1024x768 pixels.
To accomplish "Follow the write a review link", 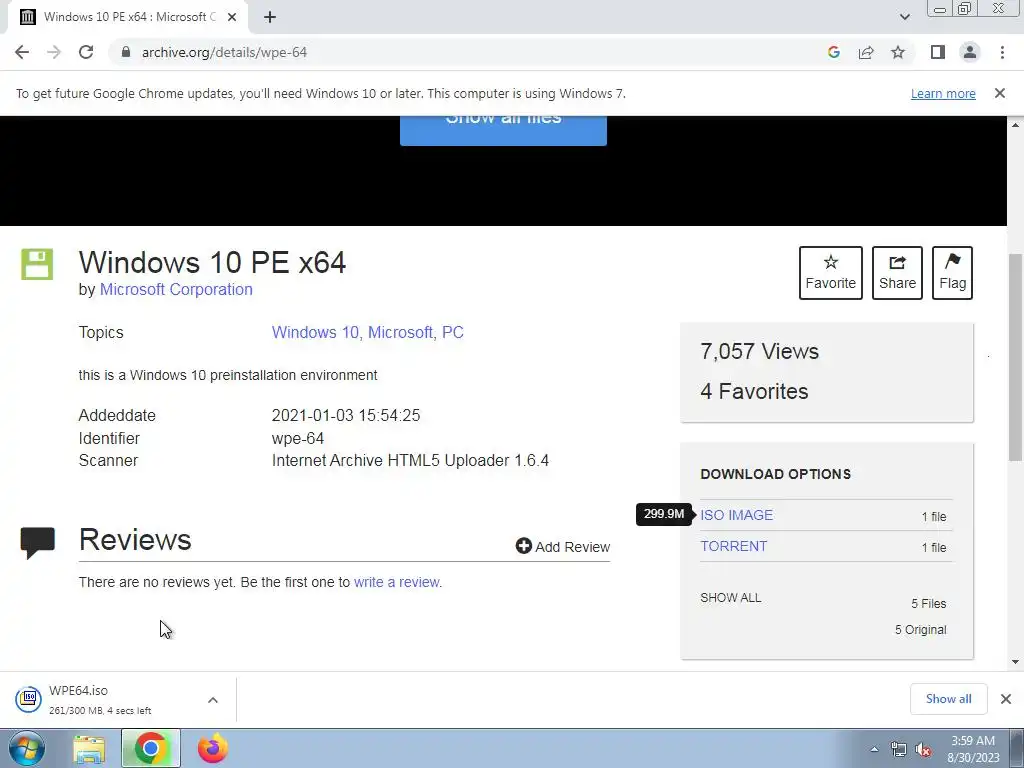I will 396,582.
